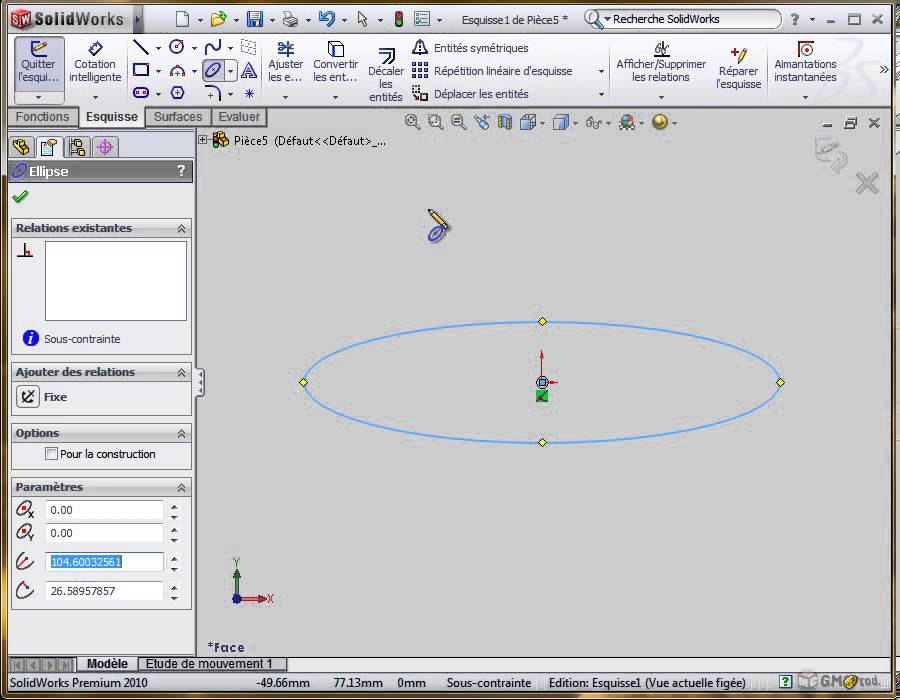
Task: Collapse the Relations existantes section
Action: 181,228
